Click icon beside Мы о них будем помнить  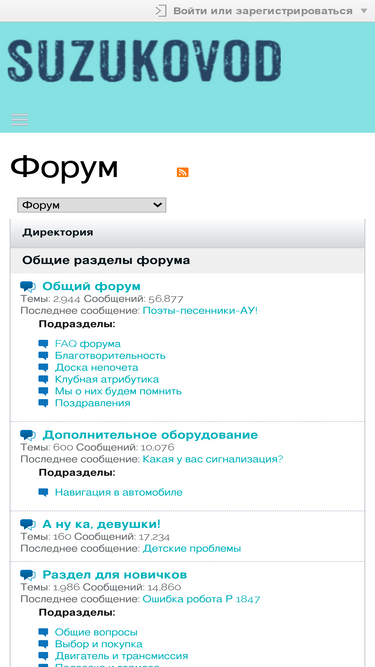(x=43, y=391)
